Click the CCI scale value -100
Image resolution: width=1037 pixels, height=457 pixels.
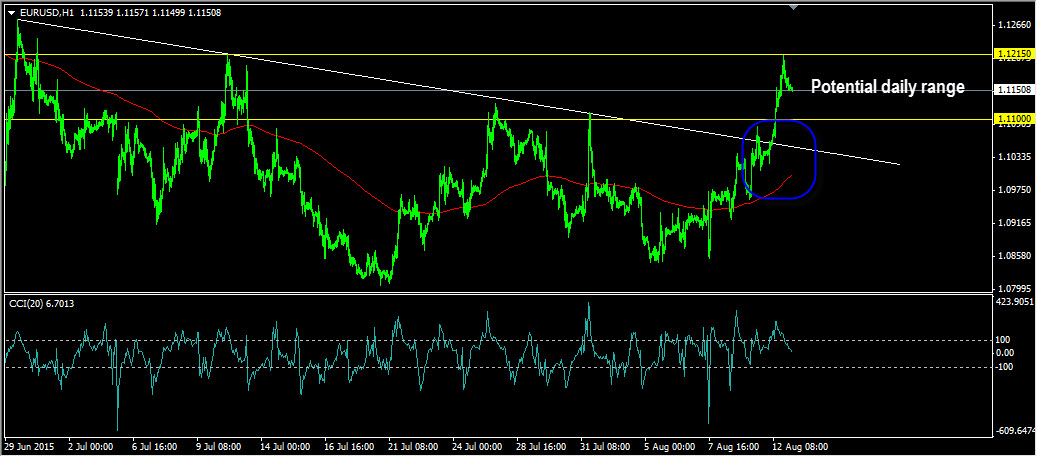[x=1007, y=366]
